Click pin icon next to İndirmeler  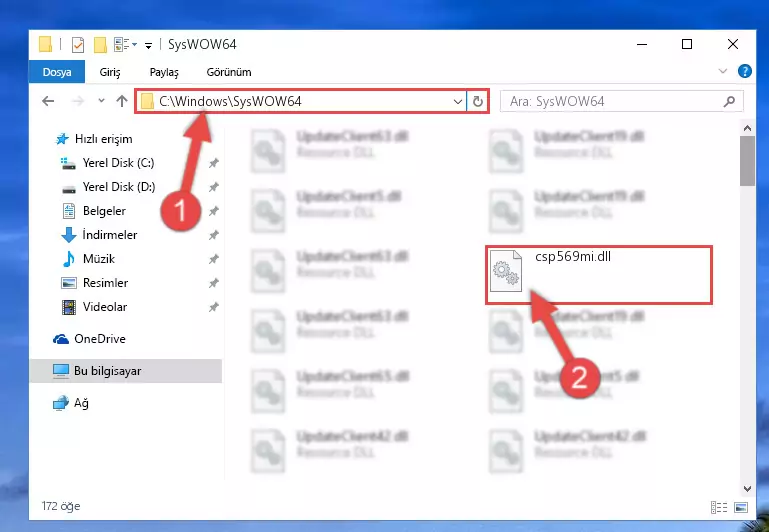(213, 235)
